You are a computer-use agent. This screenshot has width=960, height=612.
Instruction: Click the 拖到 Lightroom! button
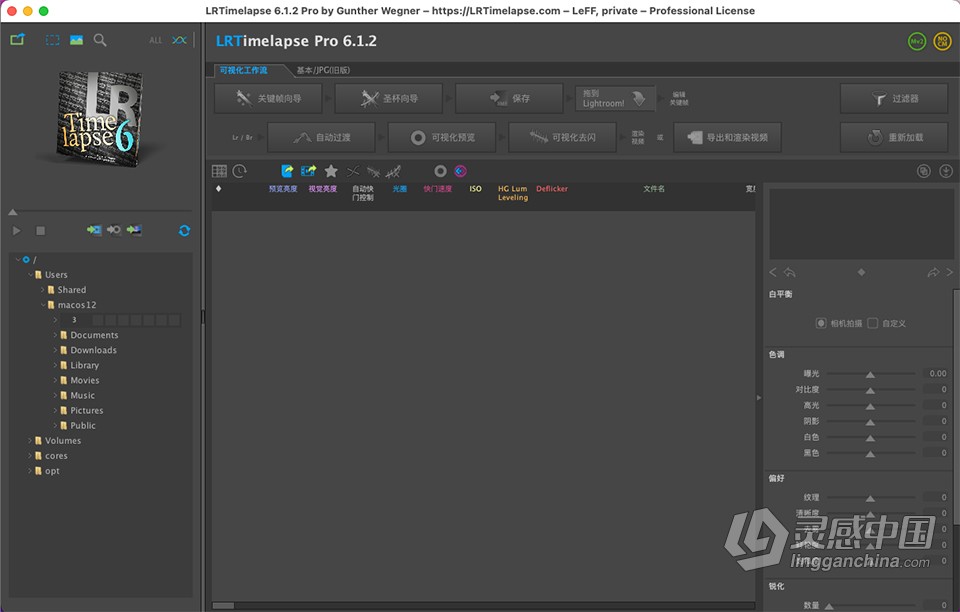(615, 99)
